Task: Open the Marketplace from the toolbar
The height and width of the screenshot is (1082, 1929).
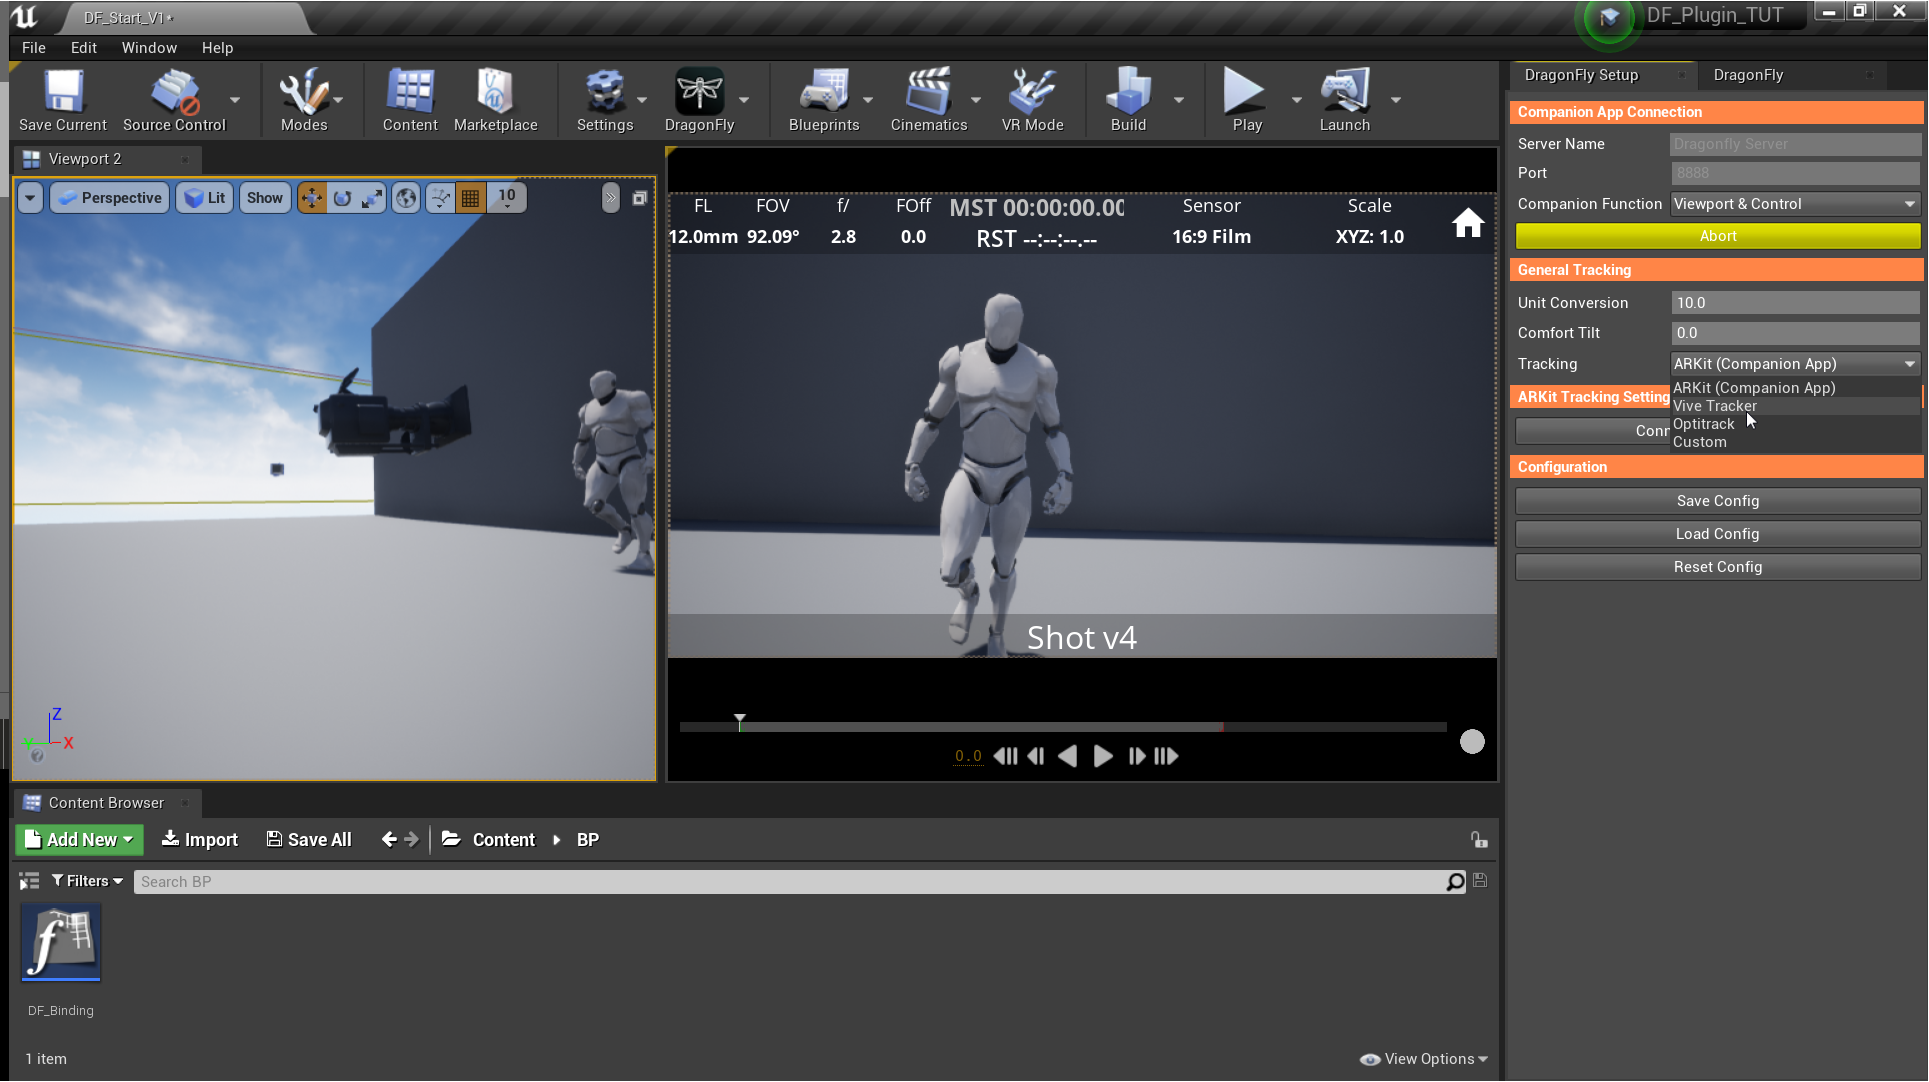Action: 495,100
